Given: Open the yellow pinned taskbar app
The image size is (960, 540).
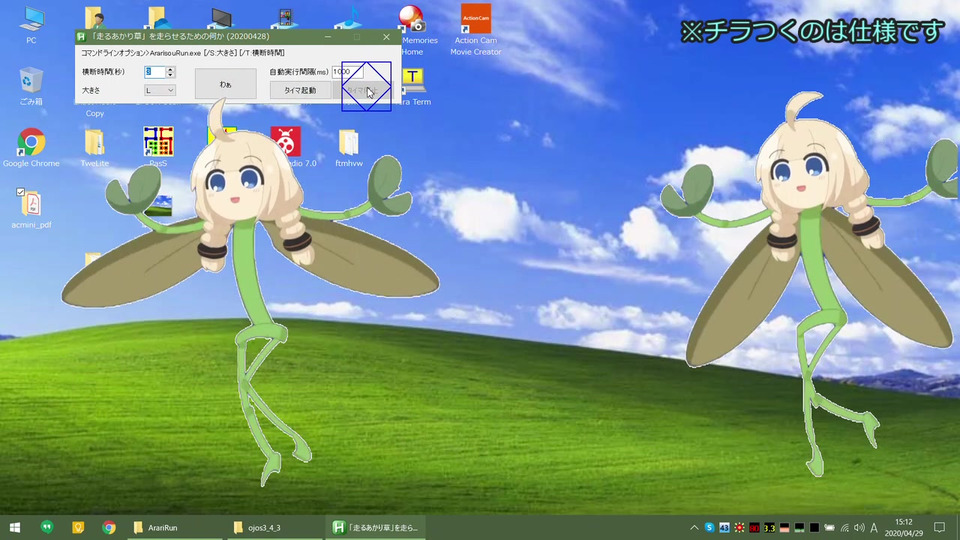Looking at the screenshot, I should (78, 527).
